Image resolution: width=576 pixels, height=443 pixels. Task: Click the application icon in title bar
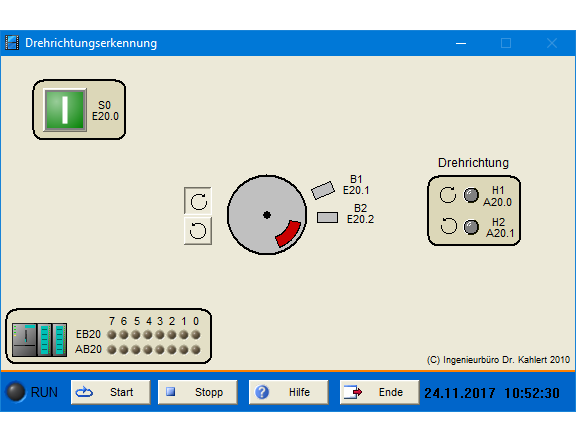(12, 43)
